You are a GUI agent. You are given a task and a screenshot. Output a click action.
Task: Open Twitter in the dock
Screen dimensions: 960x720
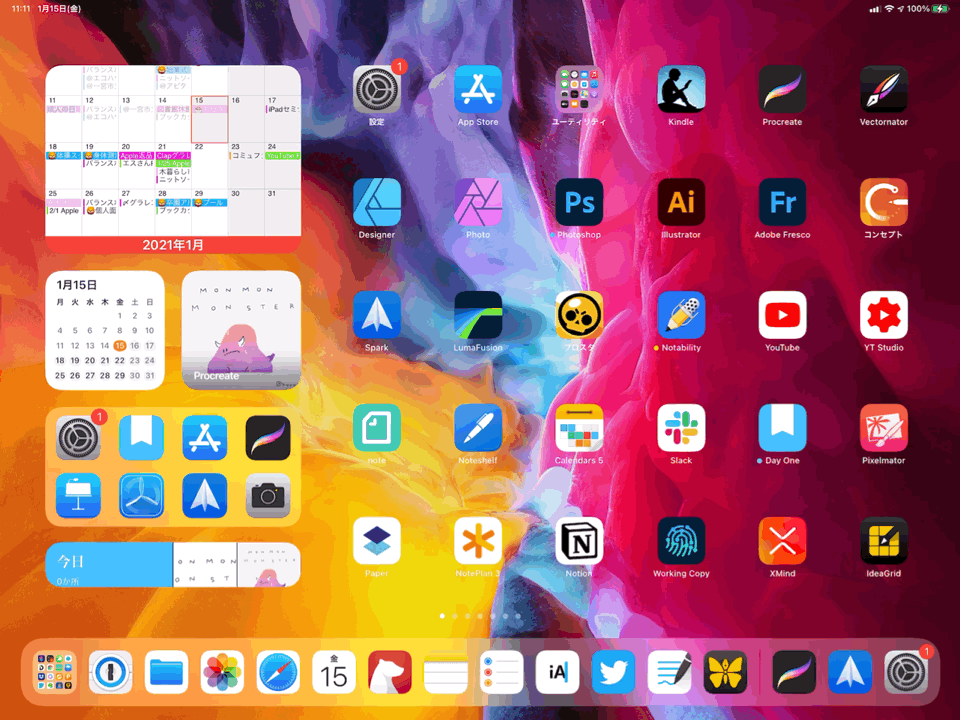pyautogui.click(x=613, y=672)
